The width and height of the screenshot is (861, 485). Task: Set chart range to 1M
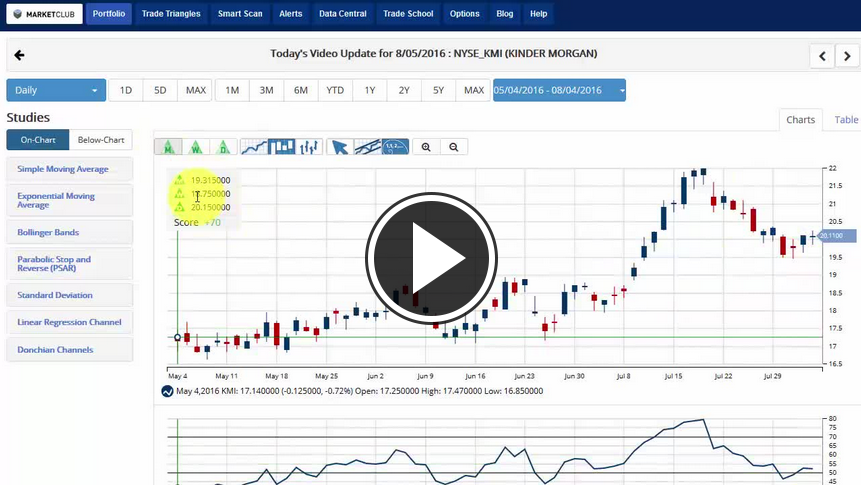[x=232, y=90]
